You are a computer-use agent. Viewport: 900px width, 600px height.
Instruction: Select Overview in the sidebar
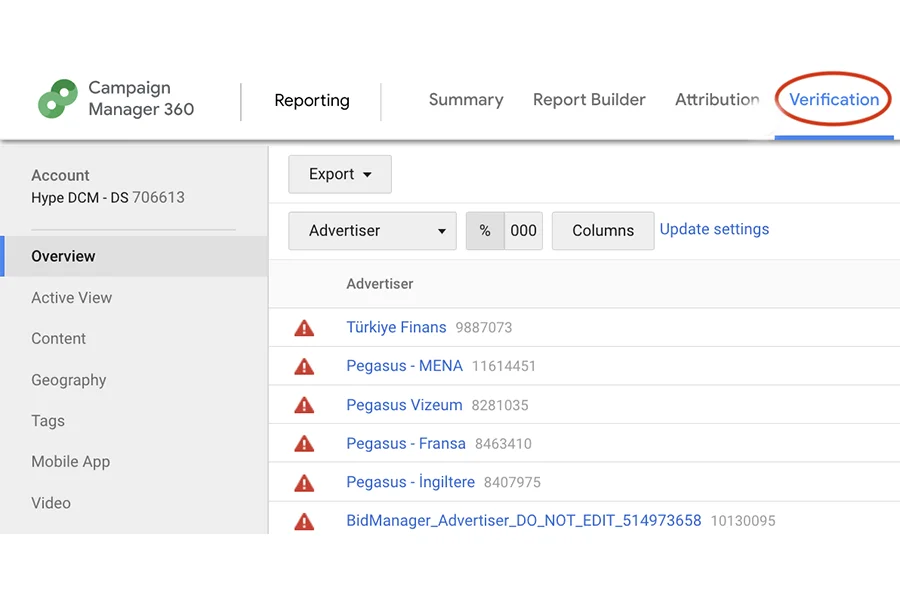[135, 256]
